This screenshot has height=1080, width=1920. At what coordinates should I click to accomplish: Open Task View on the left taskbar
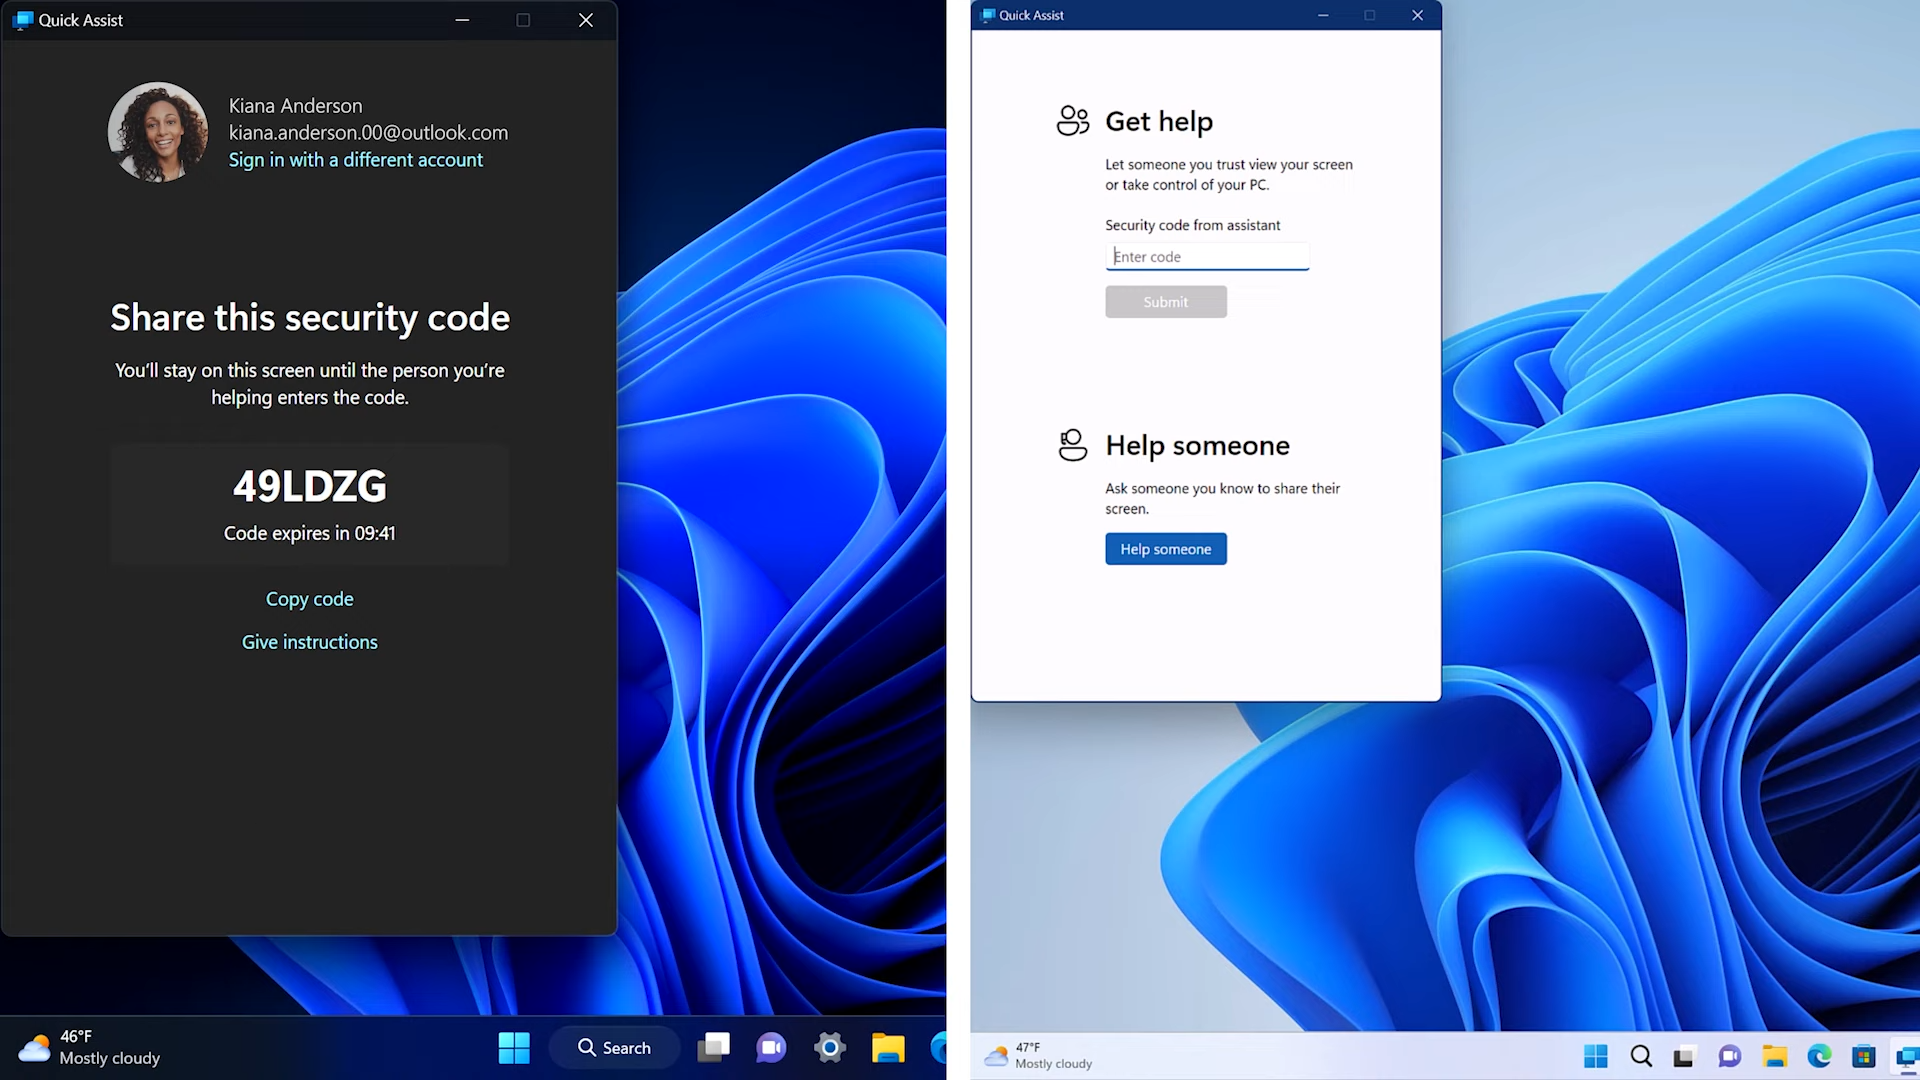714,1047
